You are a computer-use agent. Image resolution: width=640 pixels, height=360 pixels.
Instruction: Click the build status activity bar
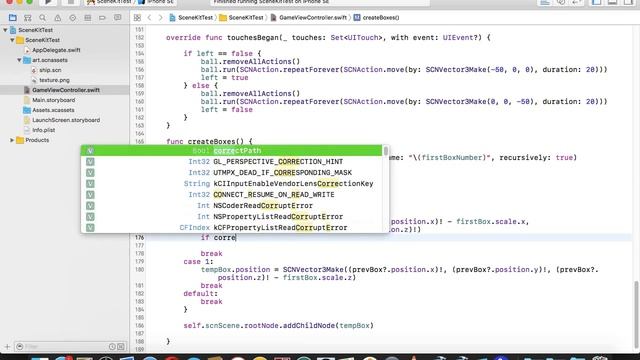(320, 2)
